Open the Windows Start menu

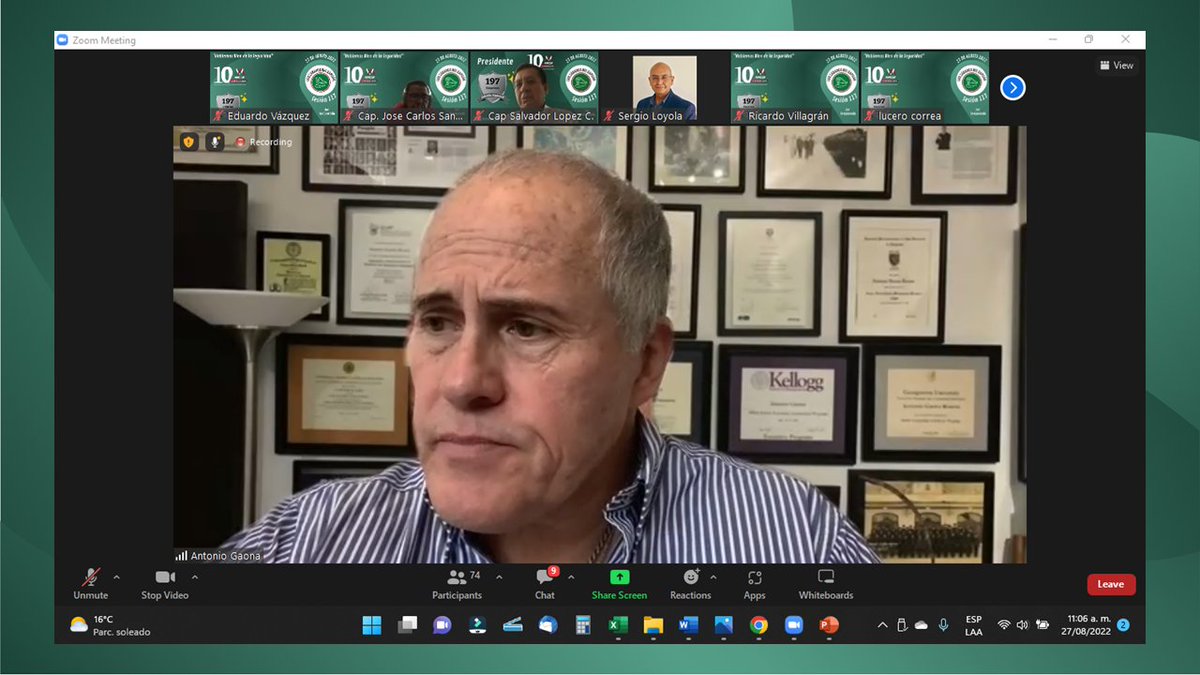372,625
